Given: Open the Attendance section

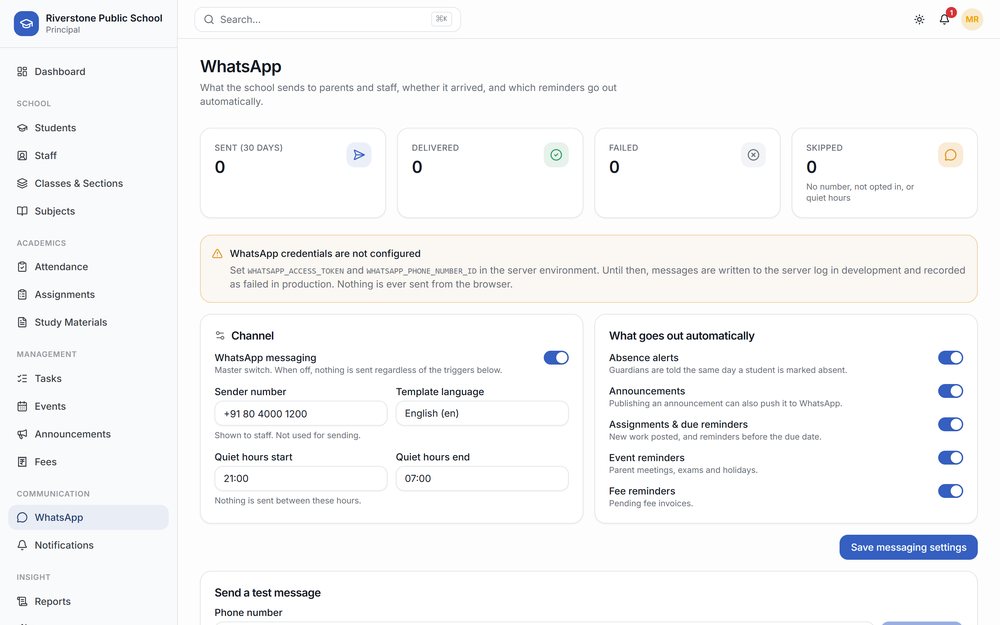Looking at the screenshot, I should tap(89, 267).
